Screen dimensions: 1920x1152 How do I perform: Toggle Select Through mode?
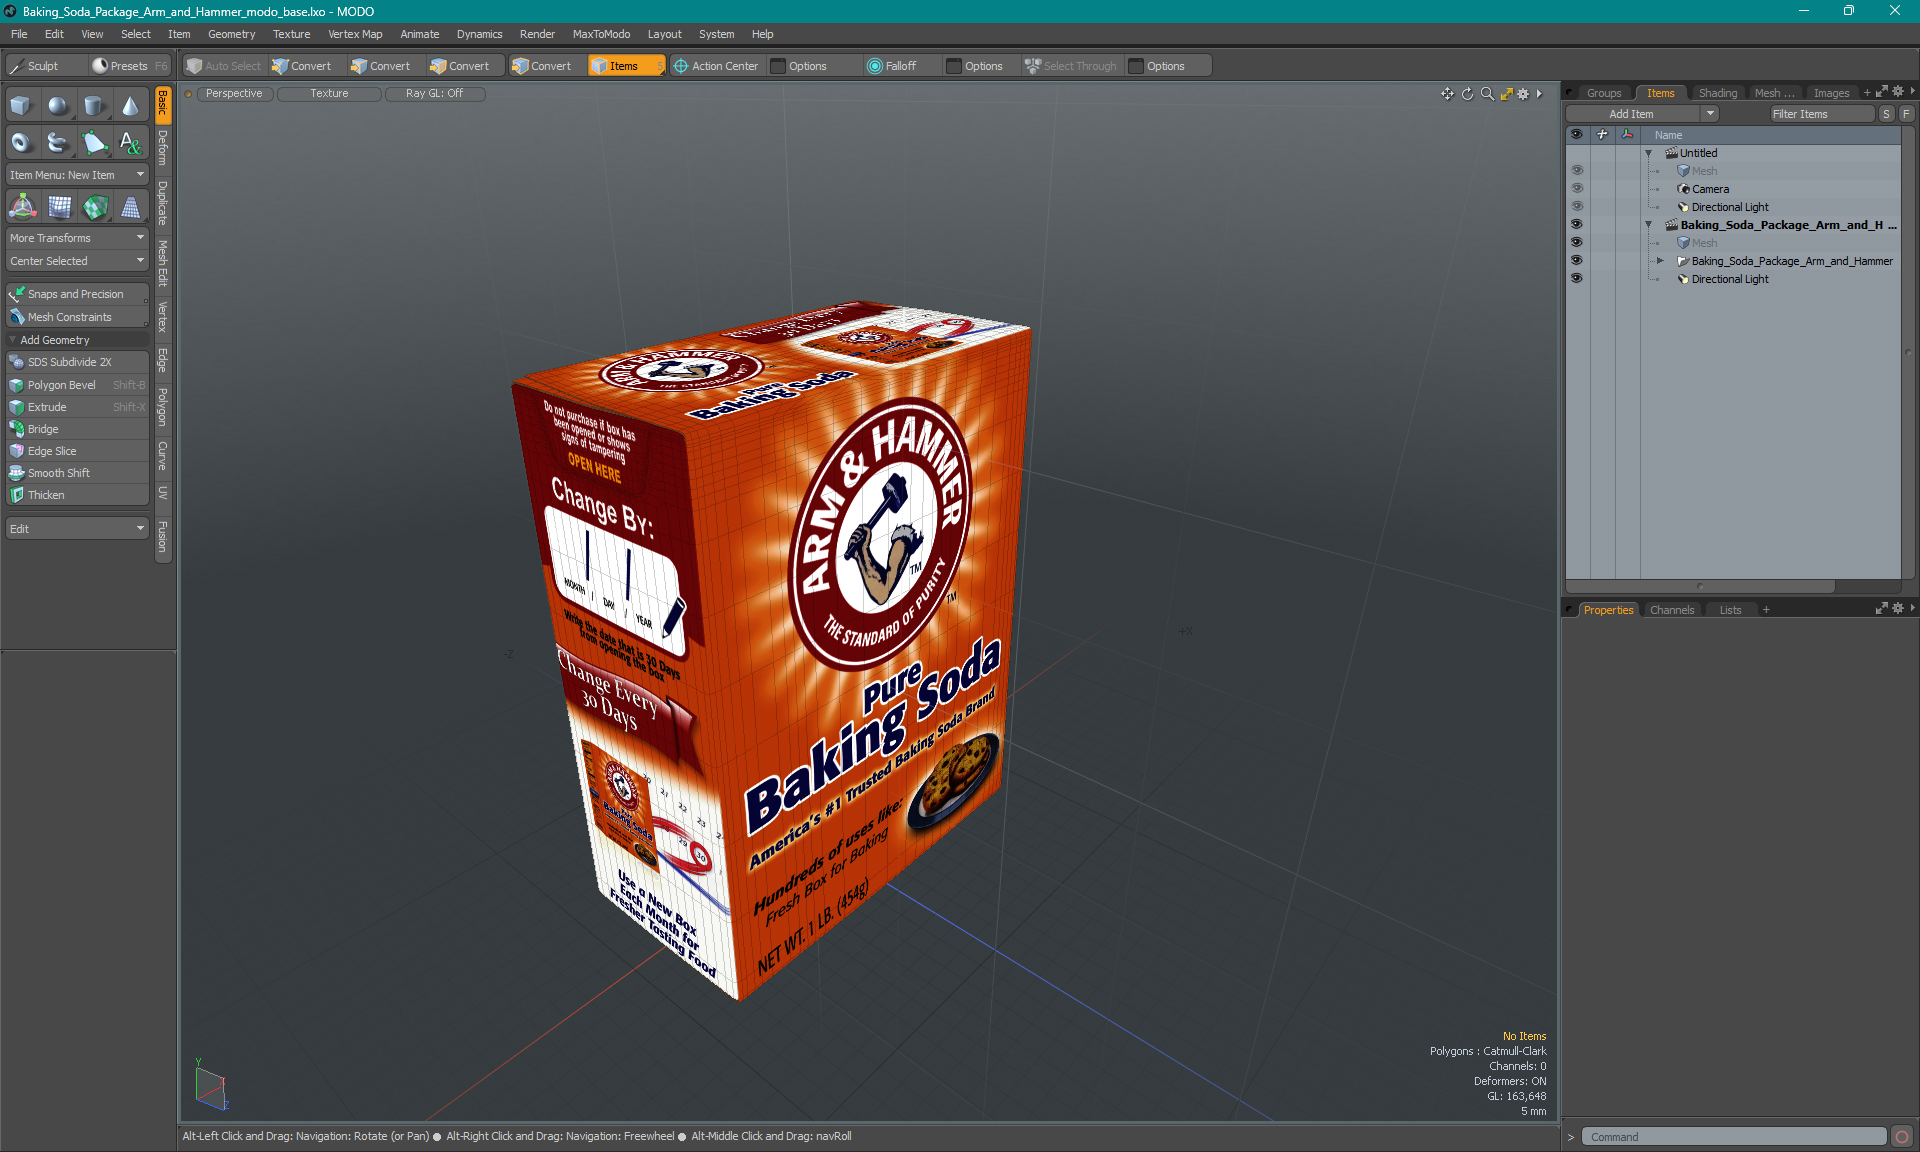pos(1070,66)
